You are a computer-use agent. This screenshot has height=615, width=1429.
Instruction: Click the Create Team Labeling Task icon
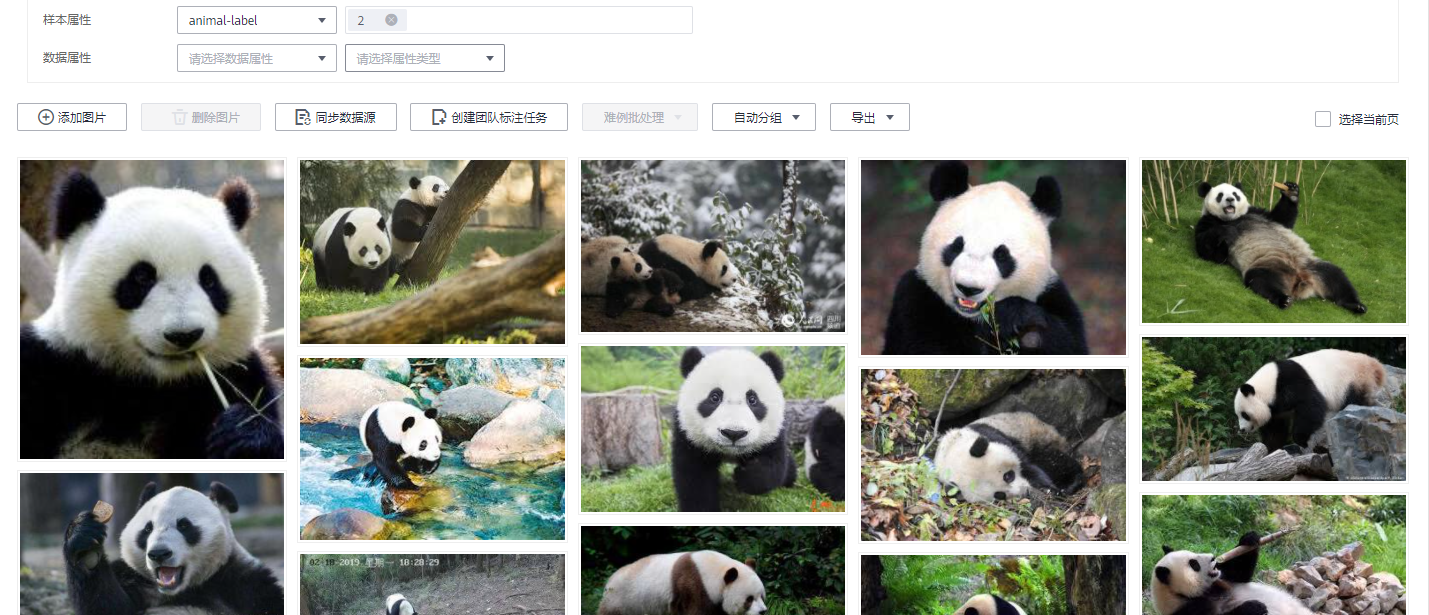coord(438,117)
